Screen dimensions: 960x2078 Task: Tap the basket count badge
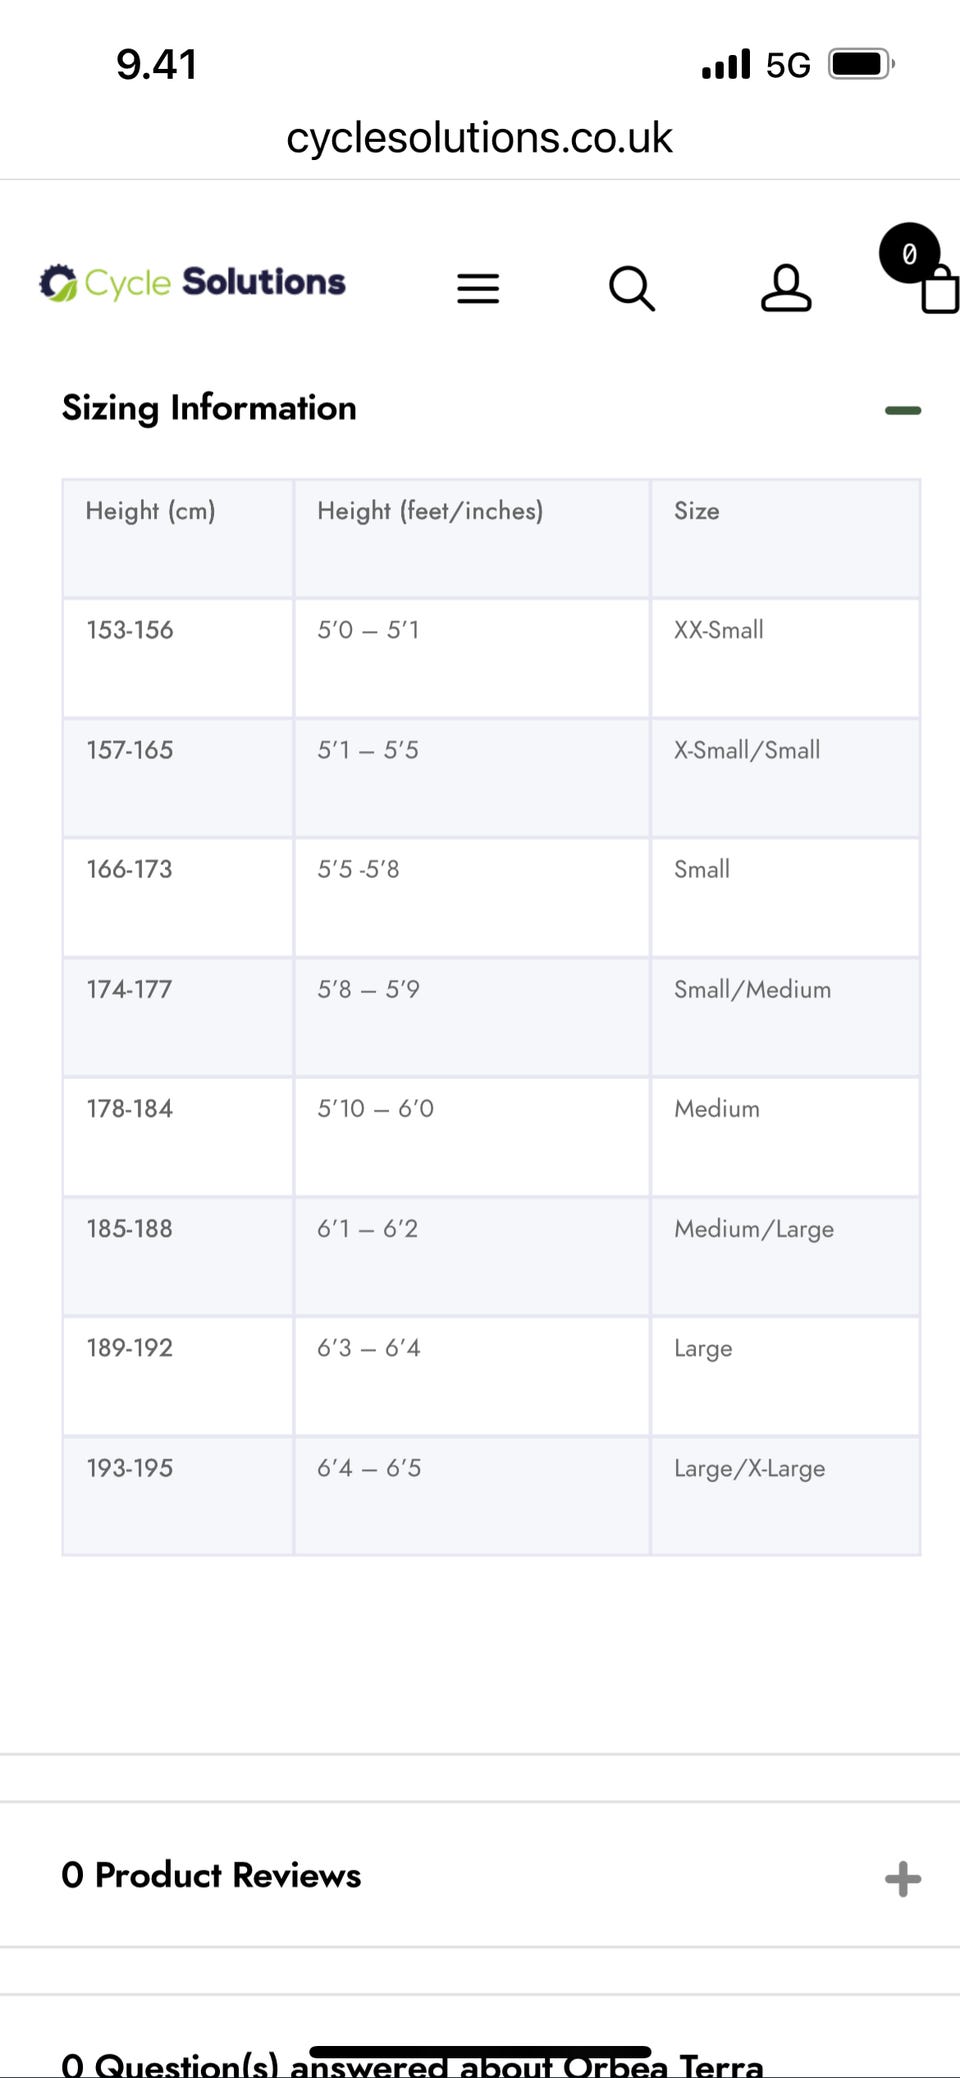click(908, 253)
